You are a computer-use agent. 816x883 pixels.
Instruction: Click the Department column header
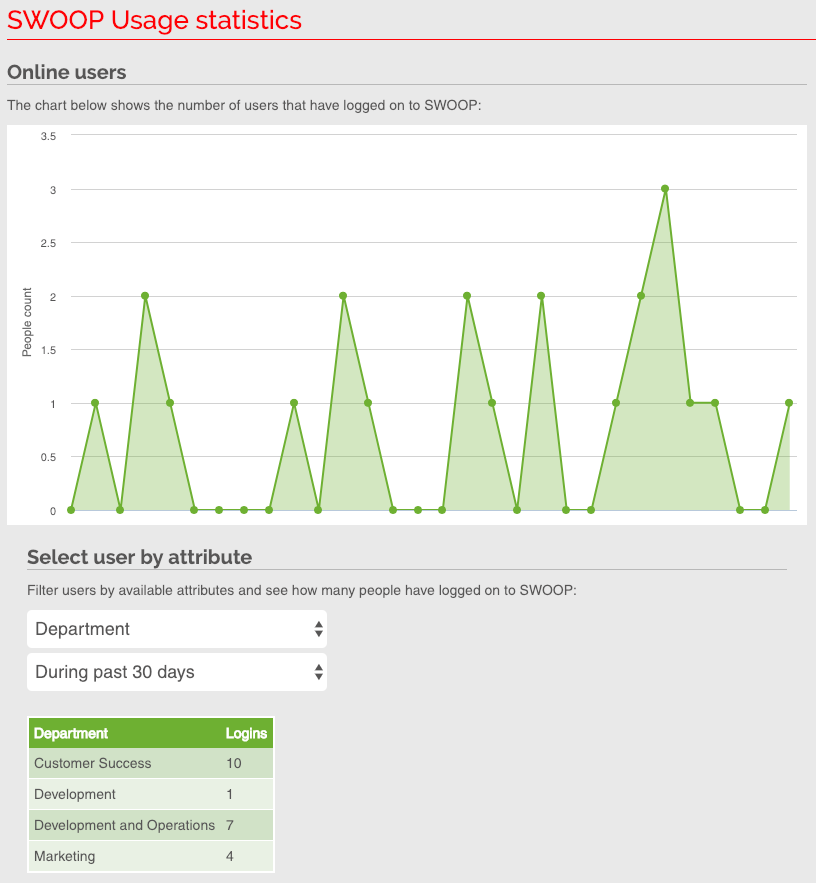(71, 733)
